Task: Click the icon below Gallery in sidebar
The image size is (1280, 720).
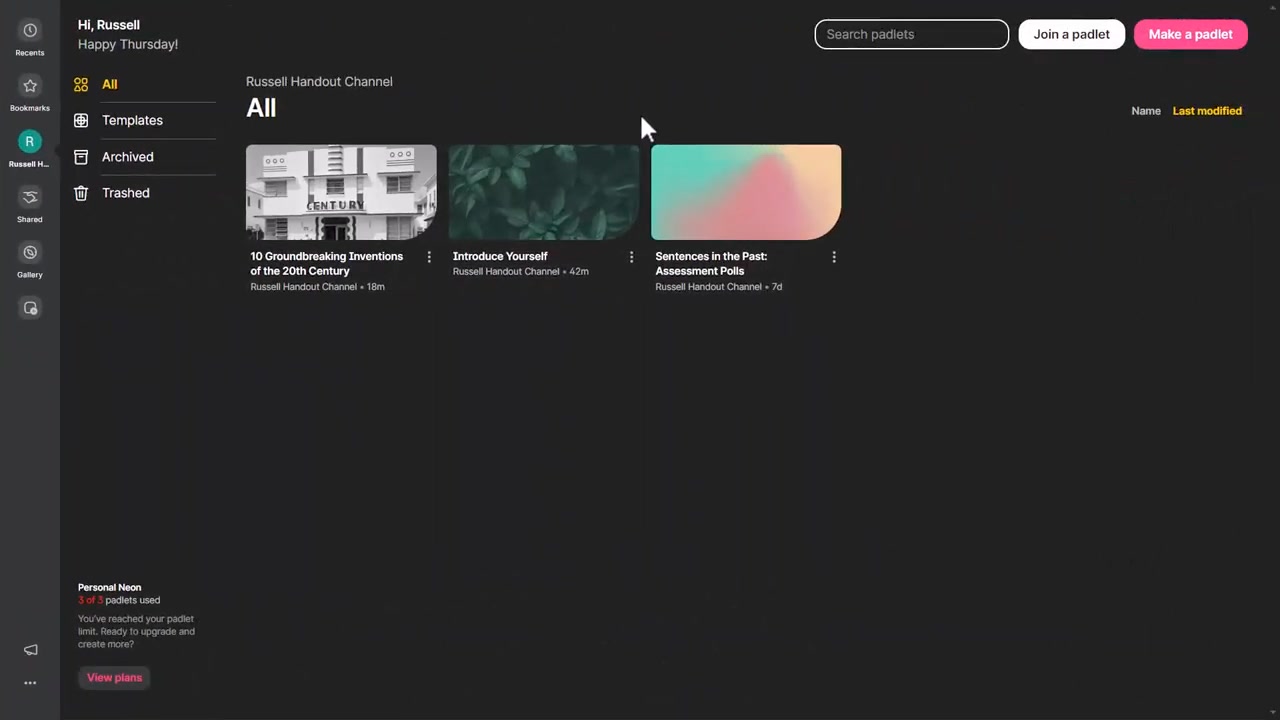Action: tap(30, 308)
